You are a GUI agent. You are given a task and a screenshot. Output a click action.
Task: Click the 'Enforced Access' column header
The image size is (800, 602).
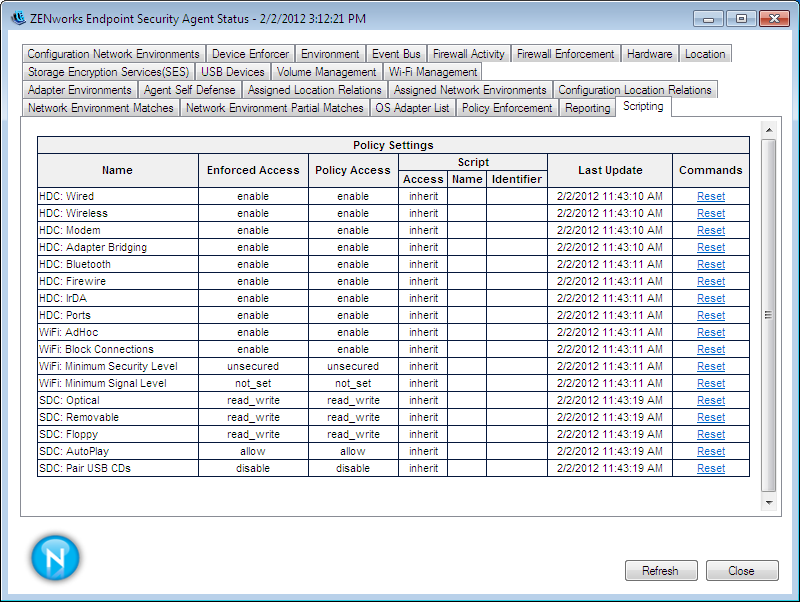[253, 170]
